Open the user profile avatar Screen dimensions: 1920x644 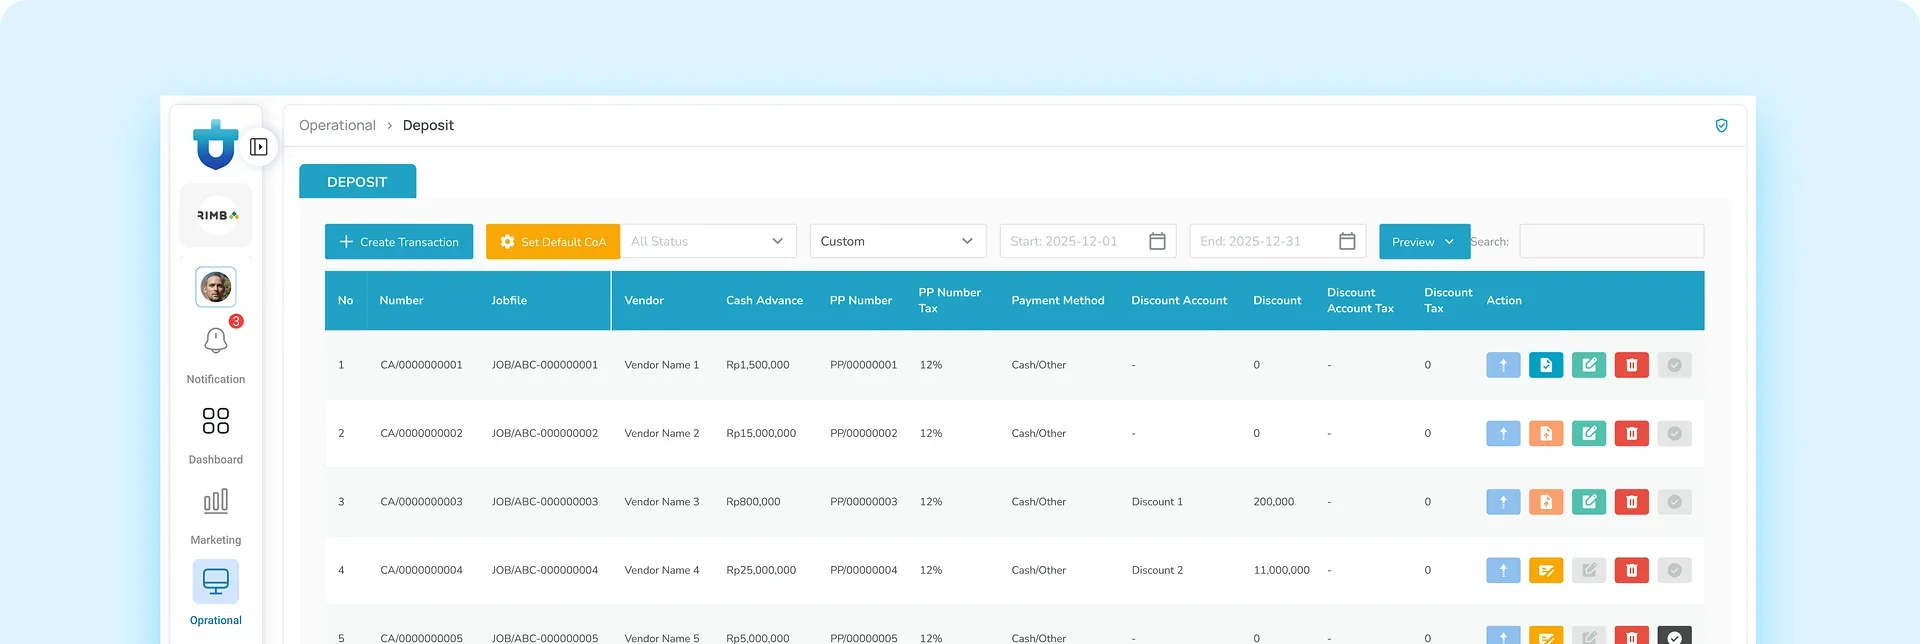click(216, 287)
